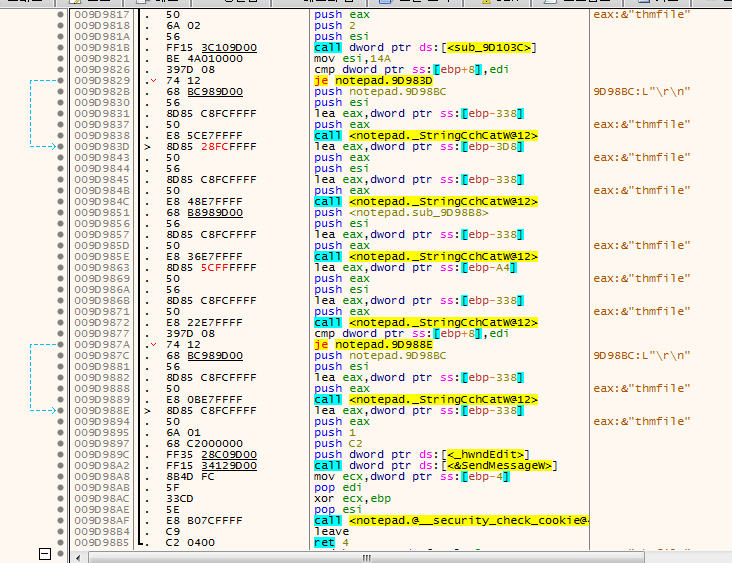The width and height of the screenshot is (732, 563).
Task: Select the 'push dword ptr ds:[<_hwndEdit>]' instruction
Action: click(422, 455)
